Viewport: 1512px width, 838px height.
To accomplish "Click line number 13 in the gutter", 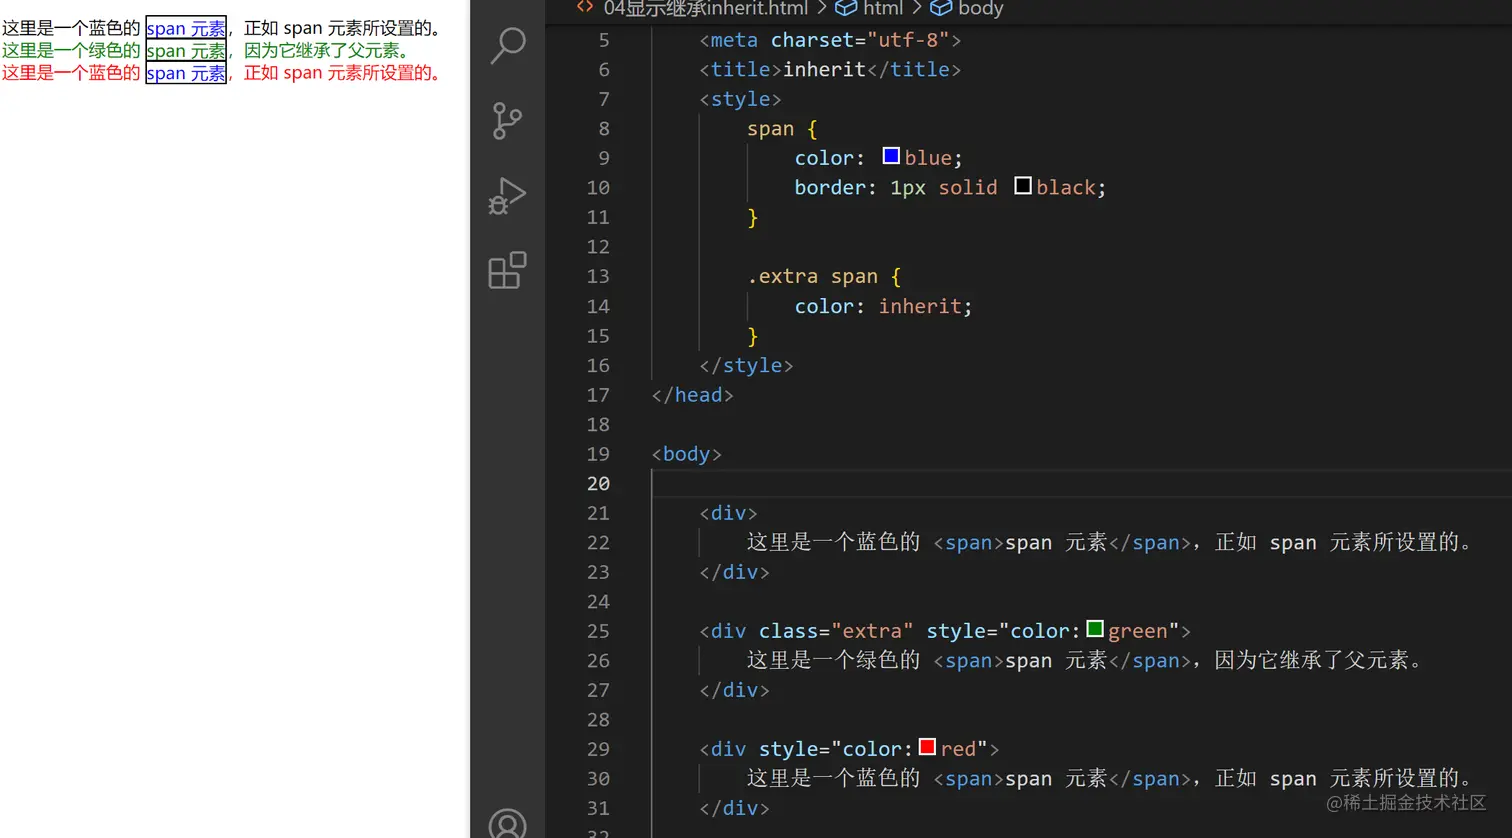I will click(x=598, y=276).
